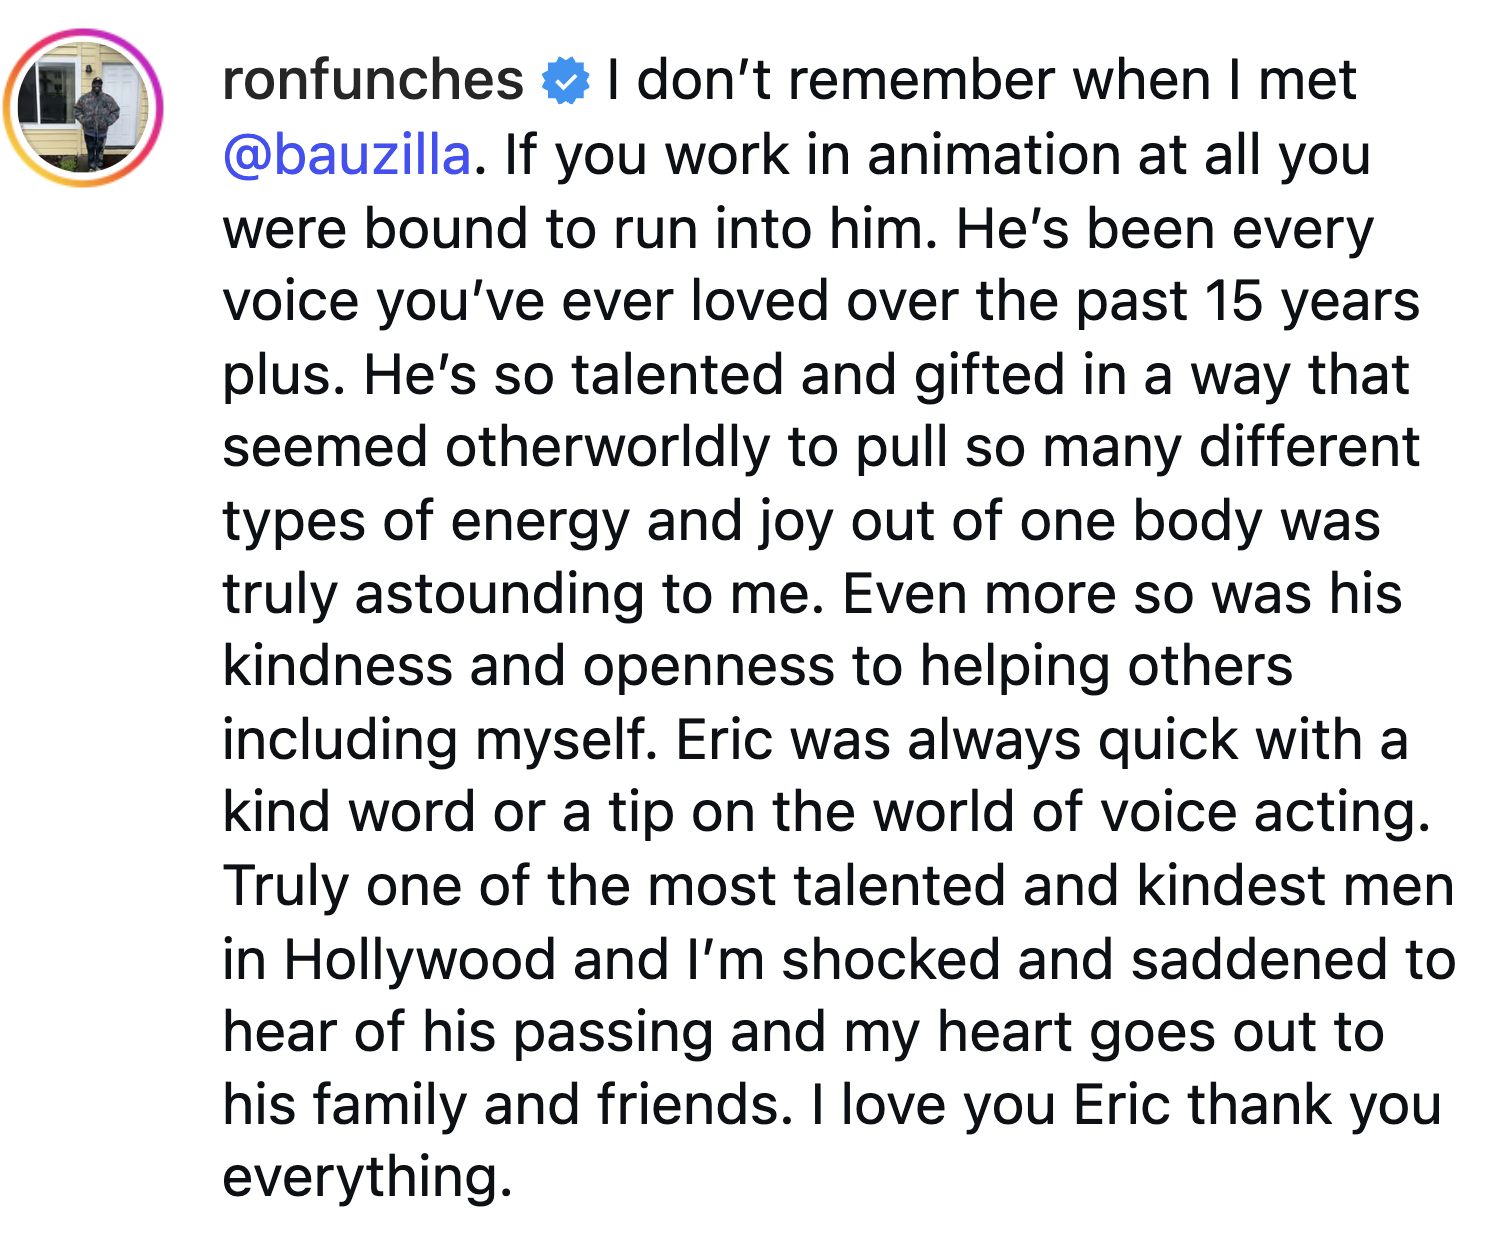Click the word 'passing' in caption
Viewport: 1504px width, 1234px height.
click(612, 1034)
